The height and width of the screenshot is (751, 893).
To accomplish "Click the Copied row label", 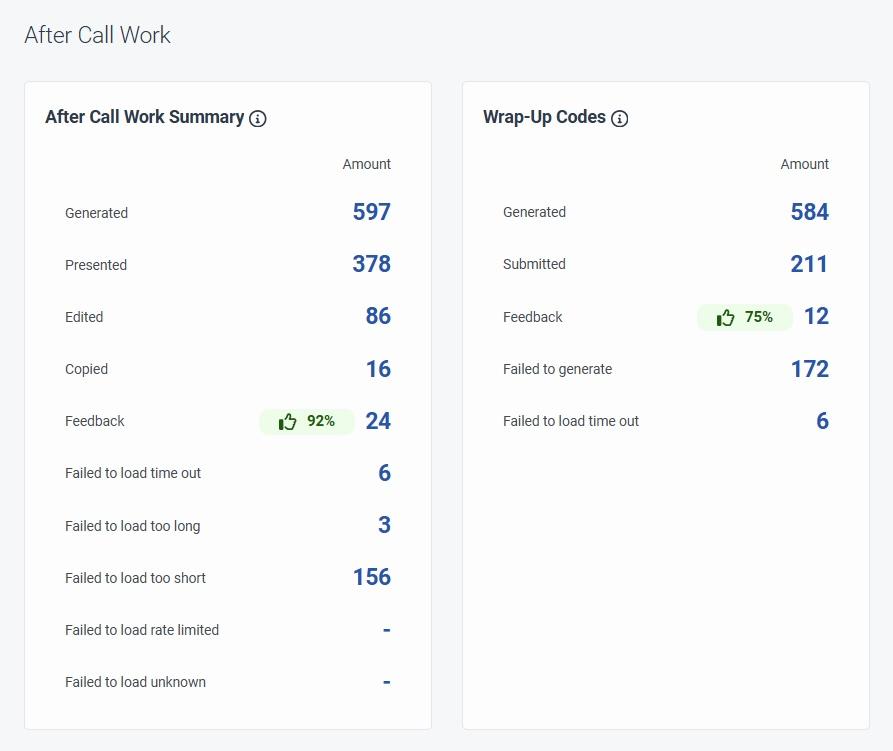I will [x=86, y=369].
